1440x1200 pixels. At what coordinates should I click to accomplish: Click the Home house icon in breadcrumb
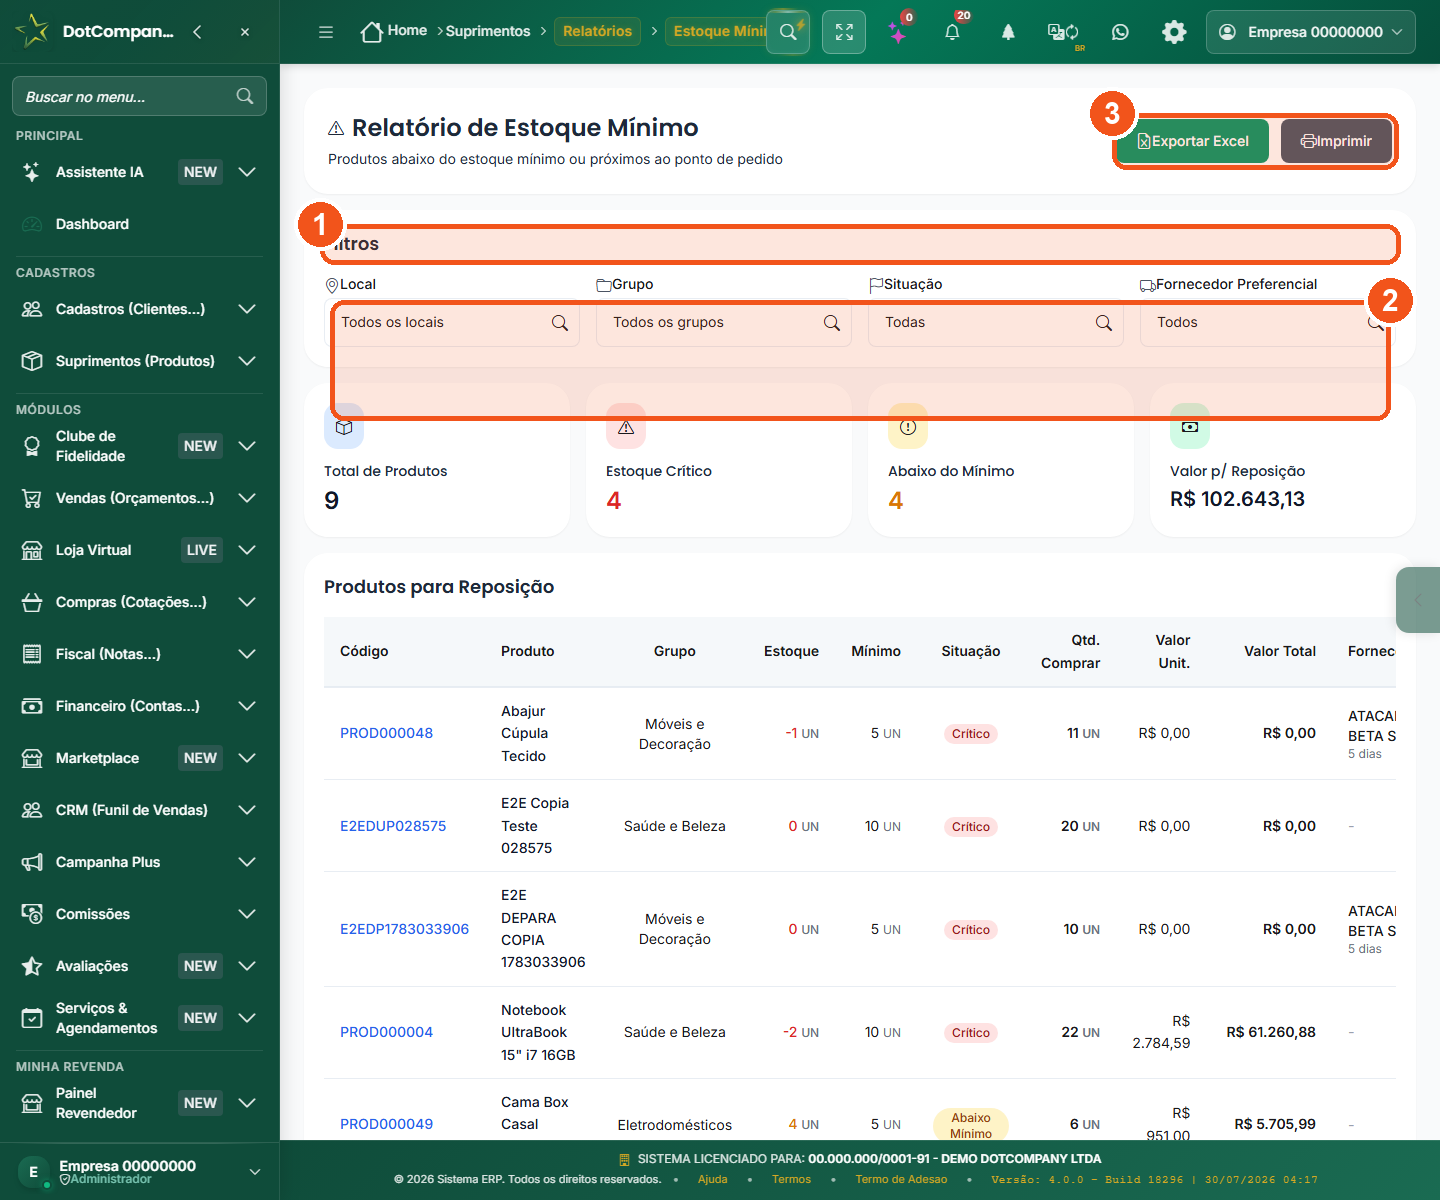click(x=372, y=32)
